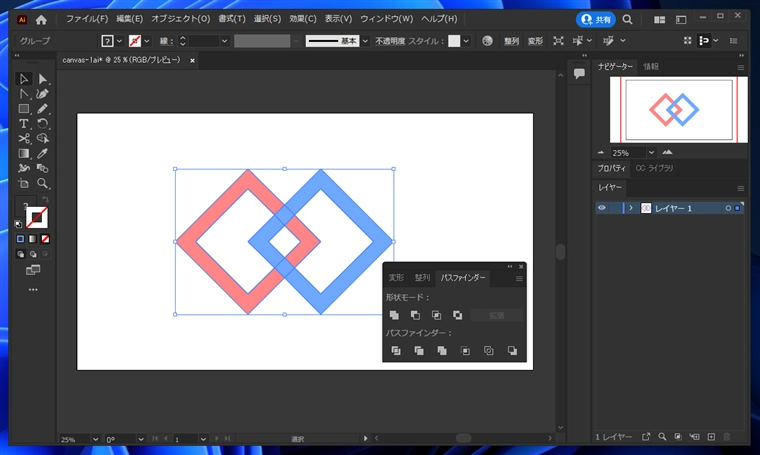Open the 効果(C) menu
The height and width of the screenshot is (455, 760).
coord(303,19)
